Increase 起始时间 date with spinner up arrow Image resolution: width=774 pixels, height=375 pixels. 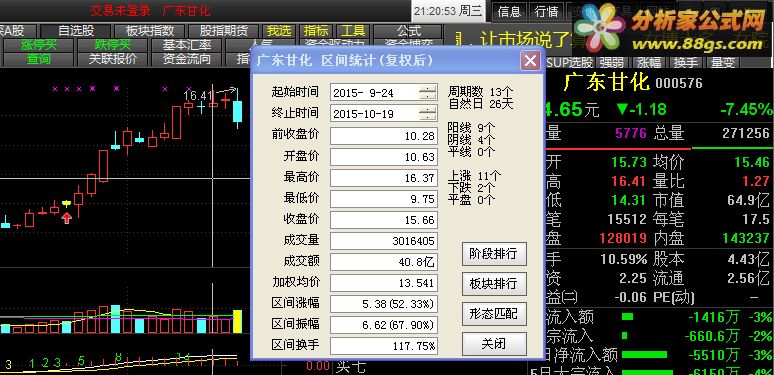428,88
